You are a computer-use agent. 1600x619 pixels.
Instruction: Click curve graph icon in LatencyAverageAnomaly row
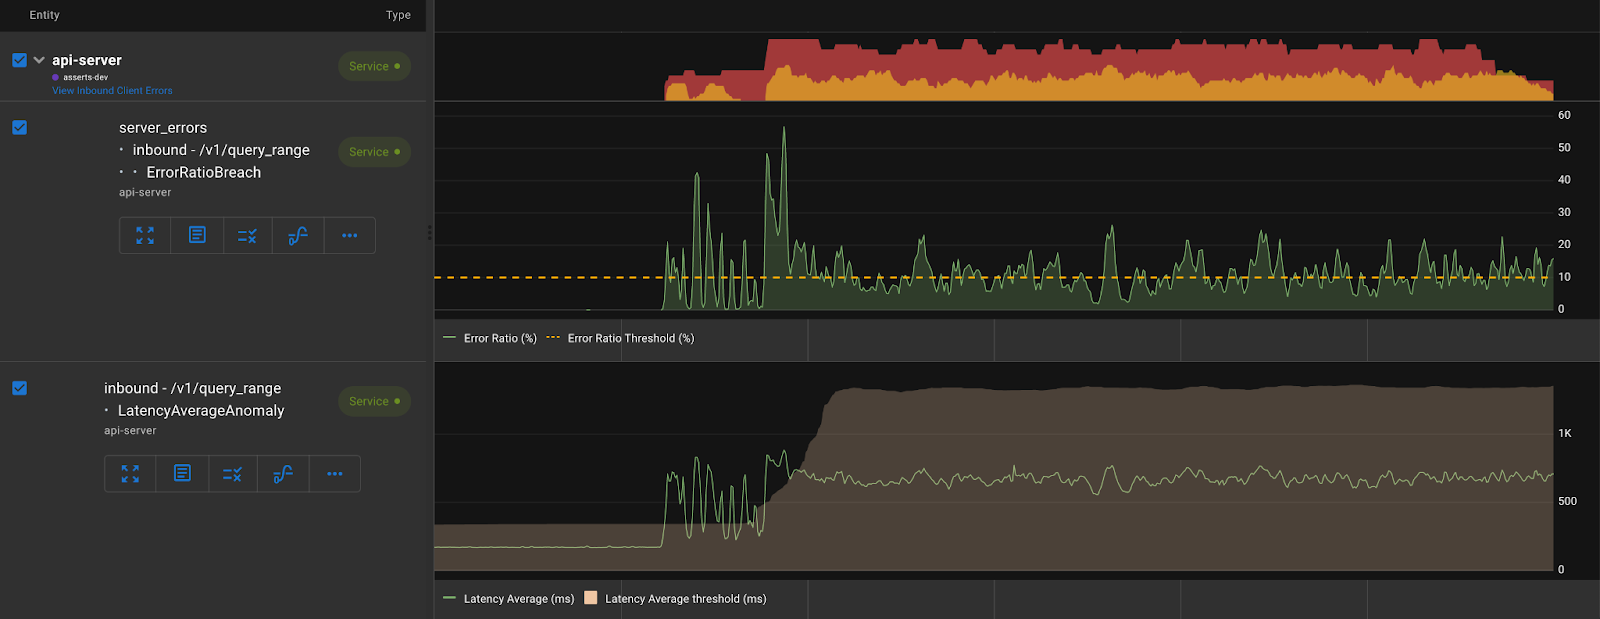pos(283,474)
